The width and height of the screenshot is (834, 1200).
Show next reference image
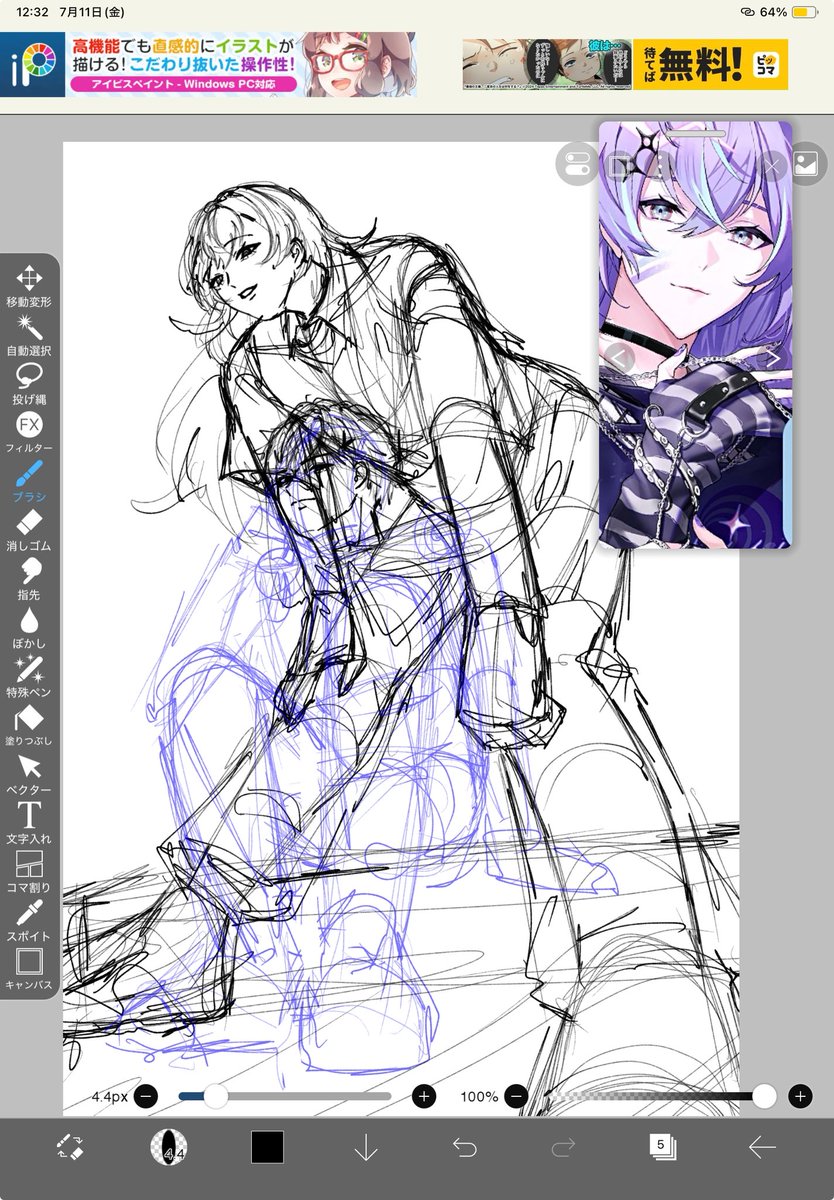[772, 356]
